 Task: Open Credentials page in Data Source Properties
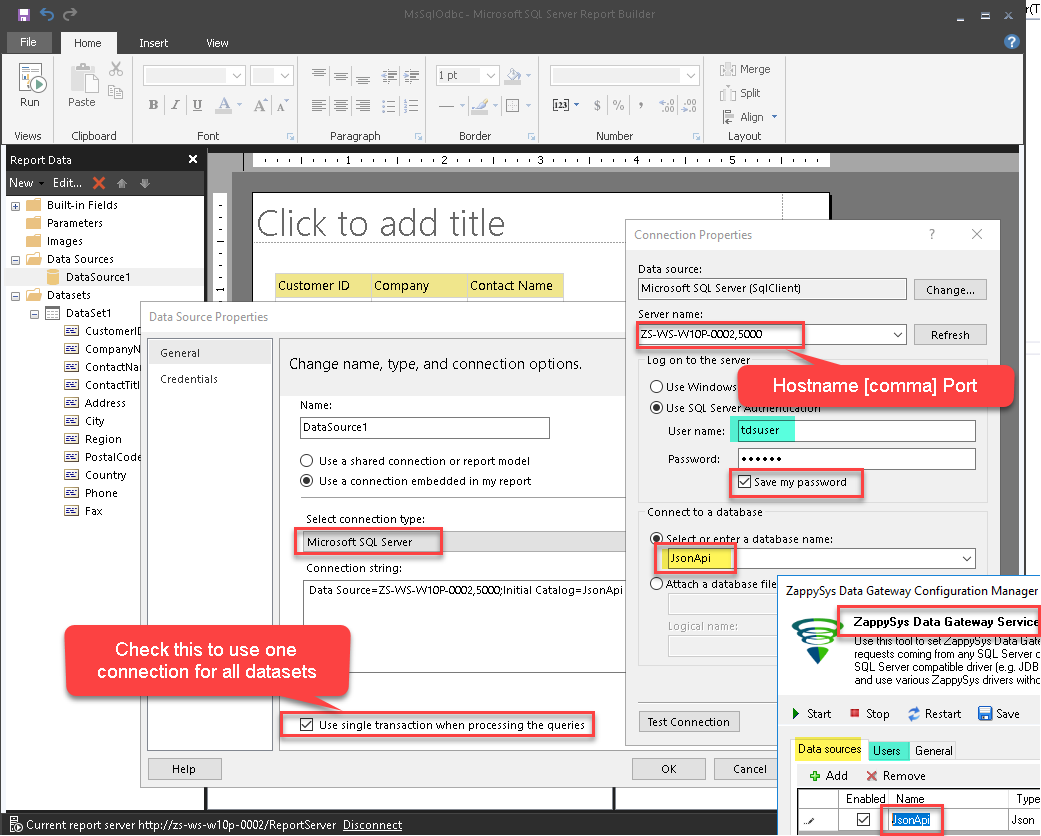point(189,378)
